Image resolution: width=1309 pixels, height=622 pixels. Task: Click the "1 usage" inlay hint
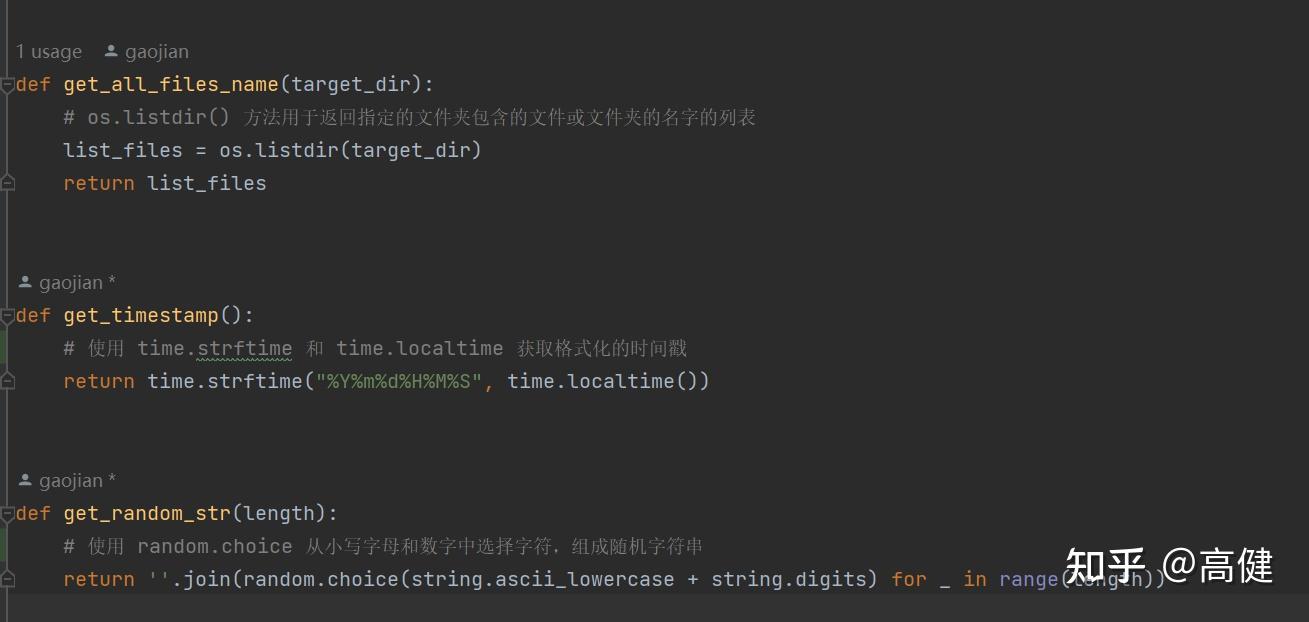click(49, 52)
